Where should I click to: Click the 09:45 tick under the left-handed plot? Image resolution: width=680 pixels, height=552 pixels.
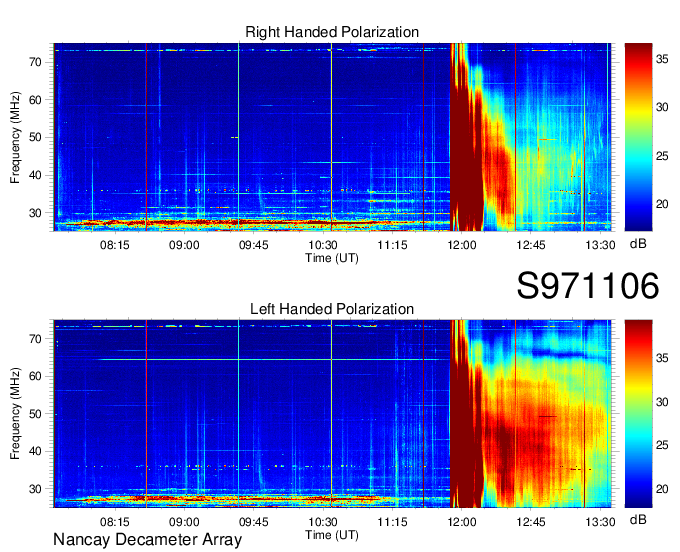point(253,522)
